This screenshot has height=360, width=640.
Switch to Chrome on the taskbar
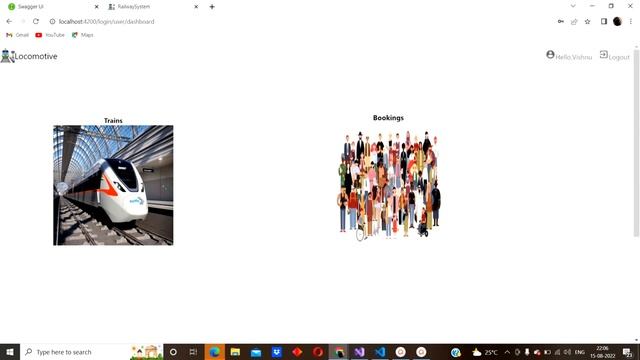tap(339, 352)
